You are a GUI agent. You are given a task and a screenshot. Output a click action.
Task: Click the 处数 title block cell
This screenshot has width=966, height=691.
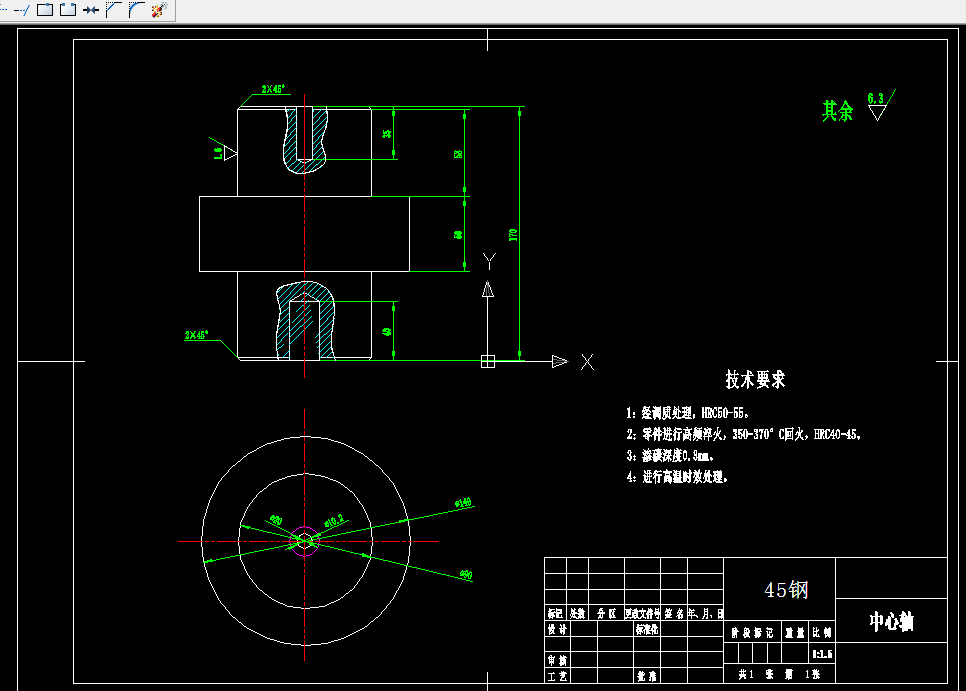[x=577, y=613]
